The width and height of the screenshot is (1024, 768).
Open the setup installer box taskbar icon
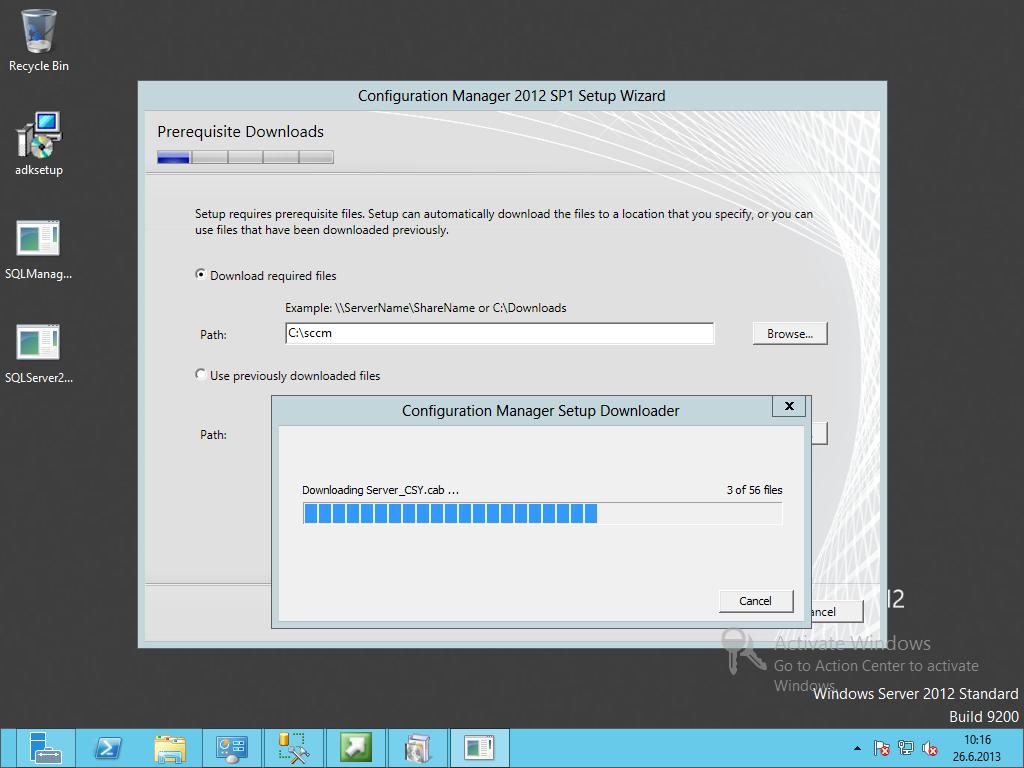417,748
